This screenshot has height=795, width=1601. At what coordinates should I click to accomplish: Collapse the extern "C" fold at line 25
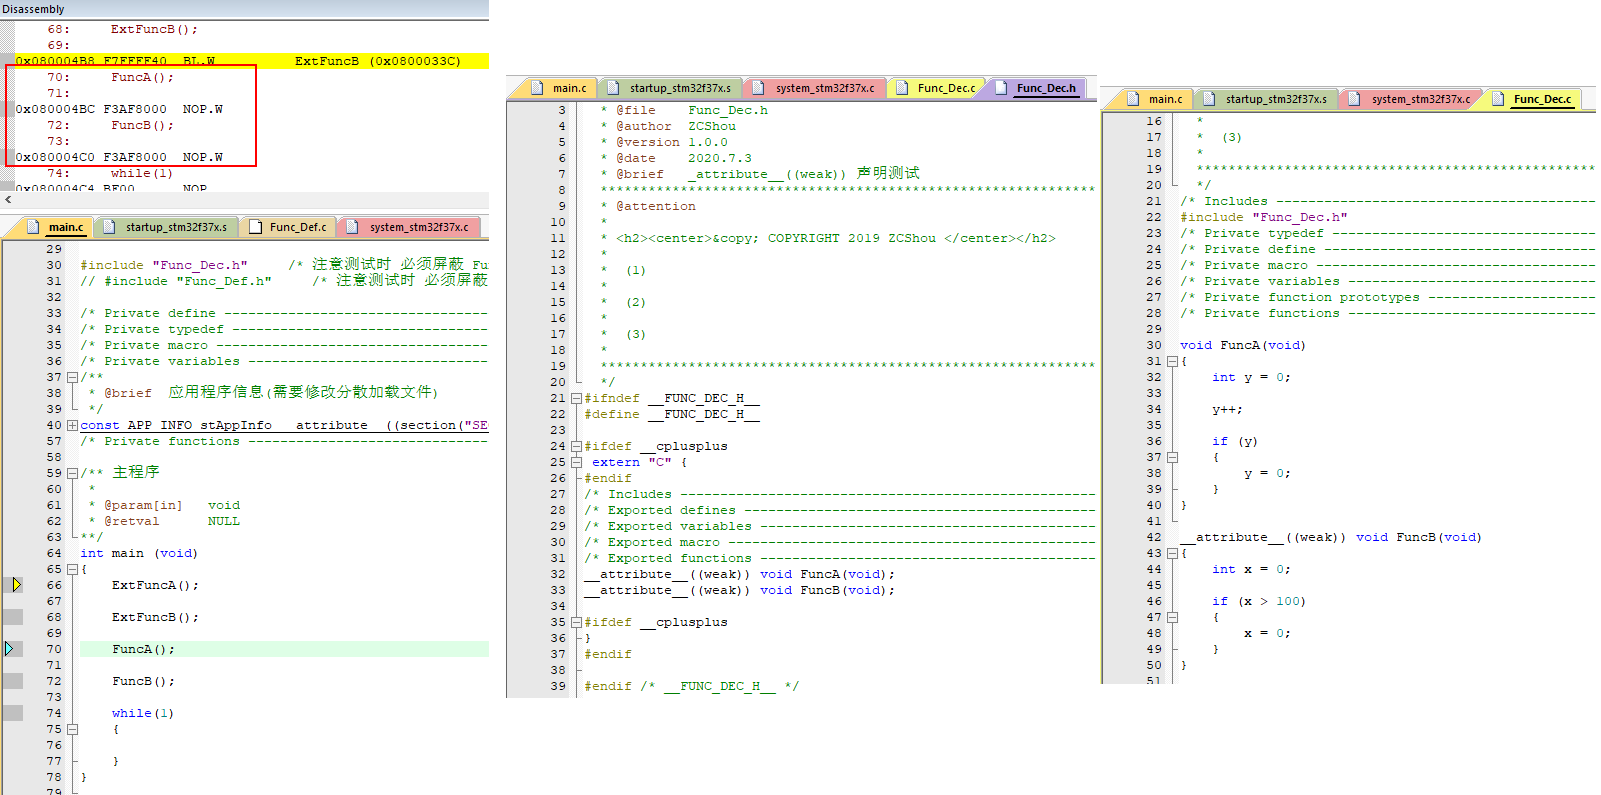coord(576,462)
